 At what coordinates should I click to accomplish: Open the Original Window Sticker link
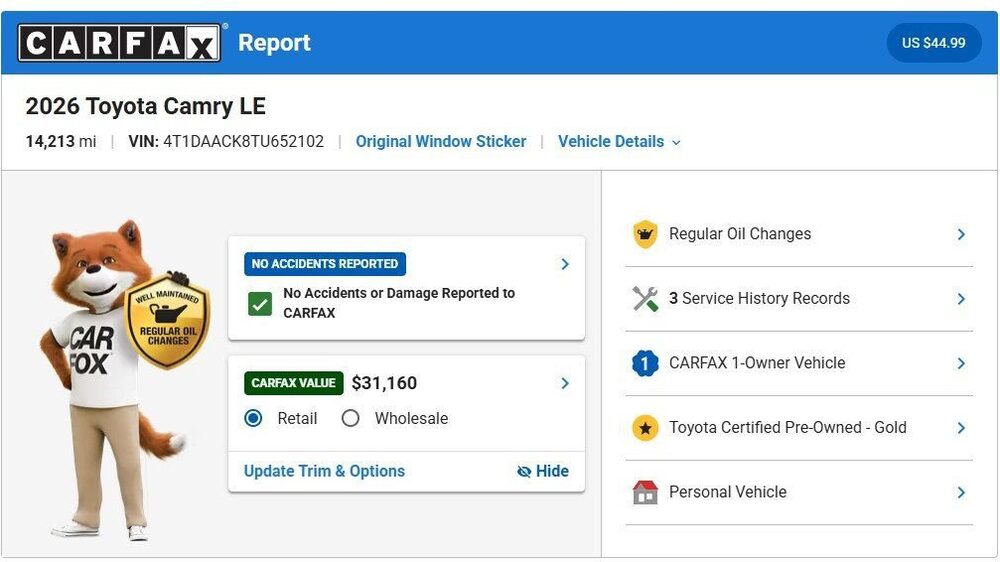pos(441,142)
